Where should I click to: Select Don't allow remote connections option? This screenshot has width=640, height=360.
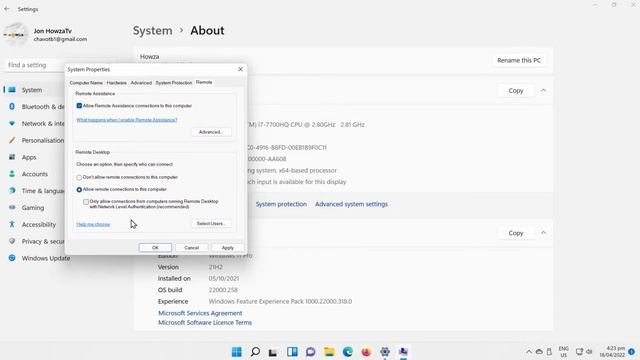(79, 178)
